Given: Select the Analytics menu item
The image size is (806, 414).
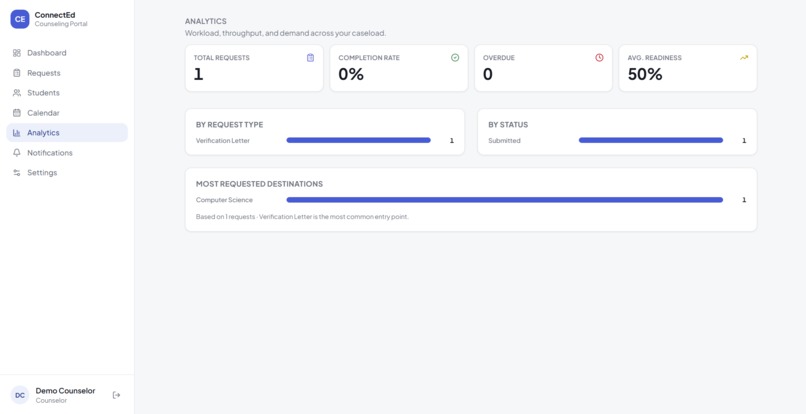Looking at the screenshot, I should click(x=67, y=133).
